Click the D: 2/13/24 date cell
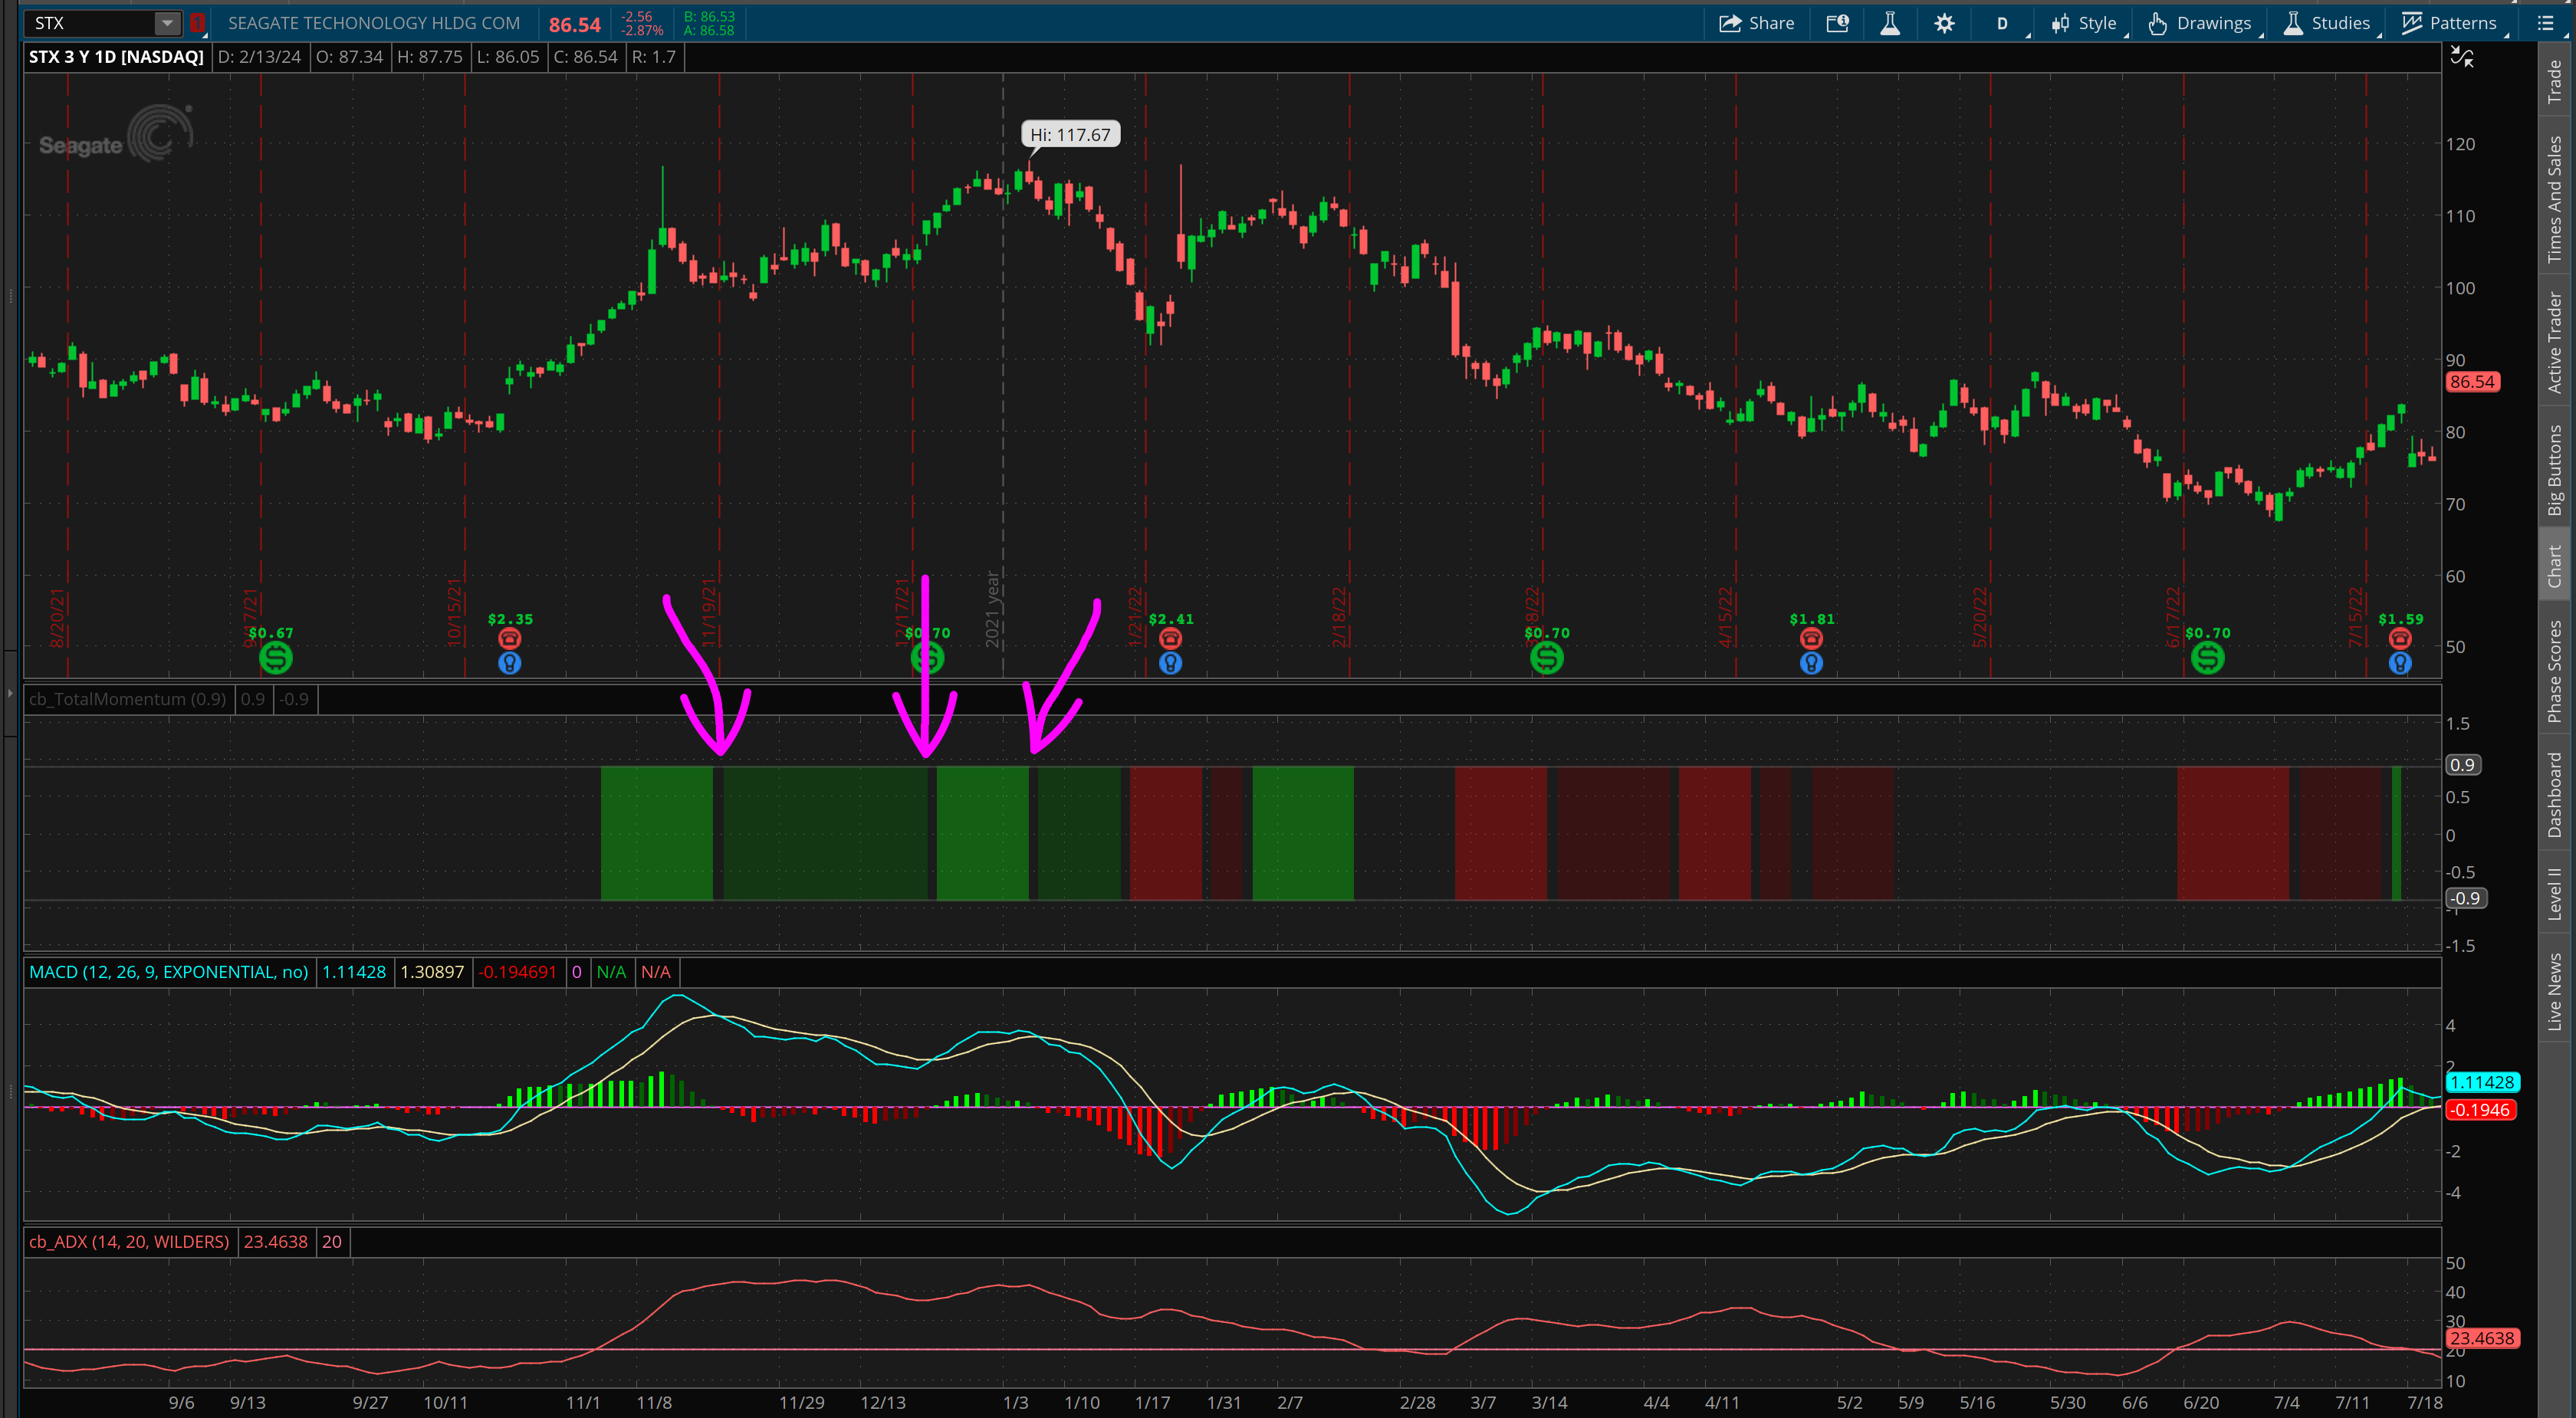The height and width of the screenshot is (1418, 2576). [x=259, y=57]
